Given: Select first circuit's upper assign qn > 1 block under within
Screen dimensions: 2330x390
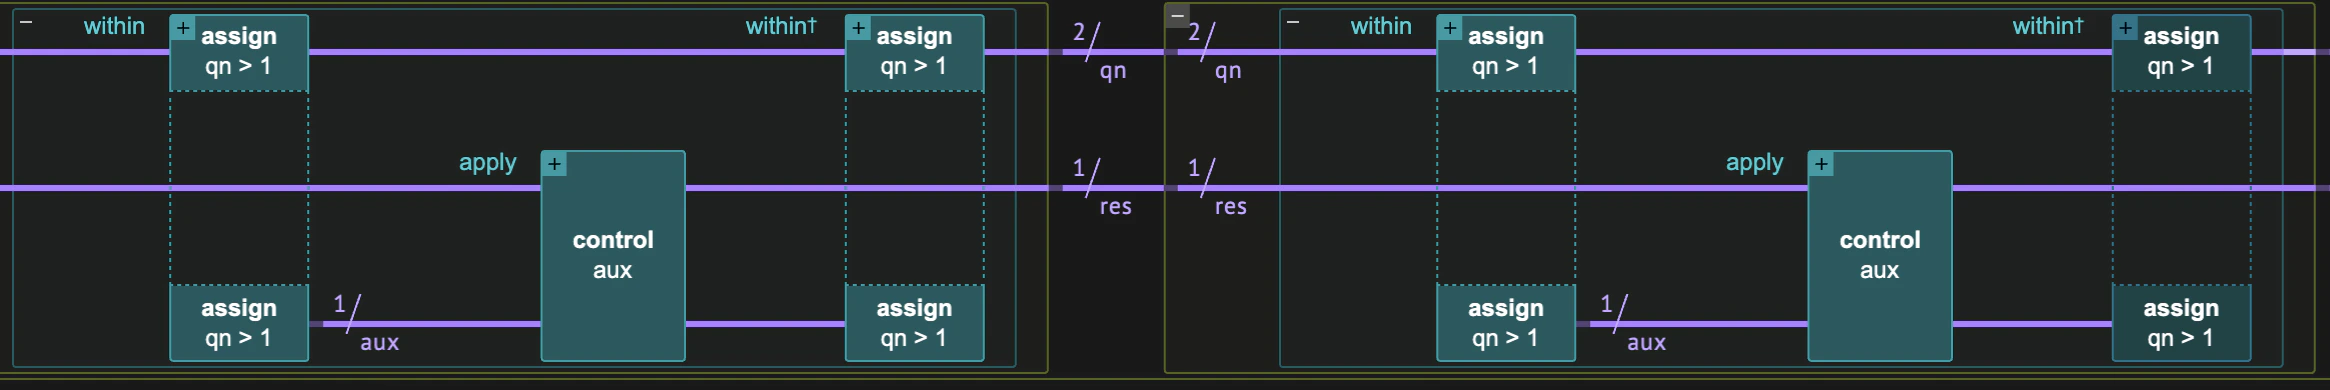Looking at the screenshot, I should (239, 53).
